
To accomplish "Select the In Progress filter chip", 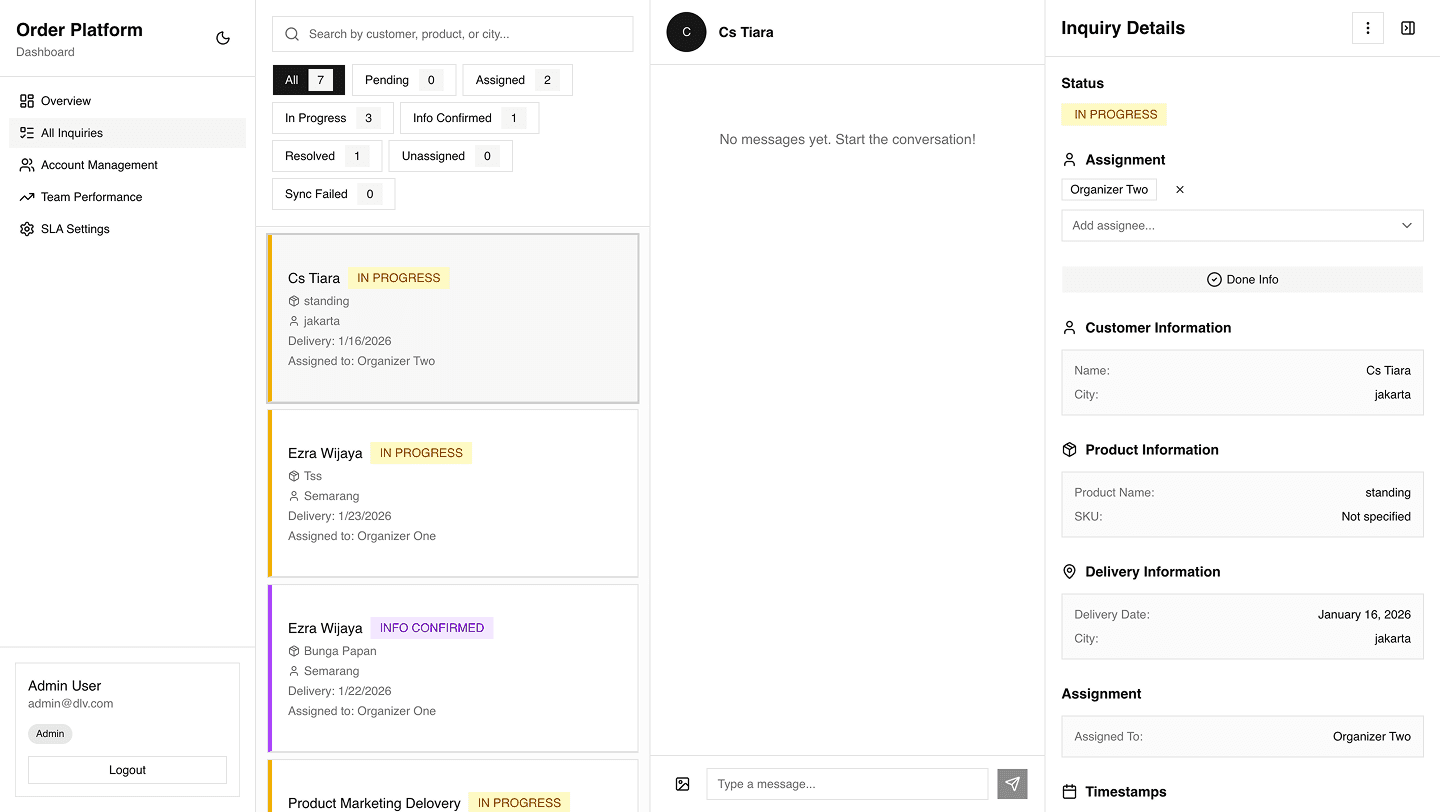I will pyautogui.click(x=332, y=117).
